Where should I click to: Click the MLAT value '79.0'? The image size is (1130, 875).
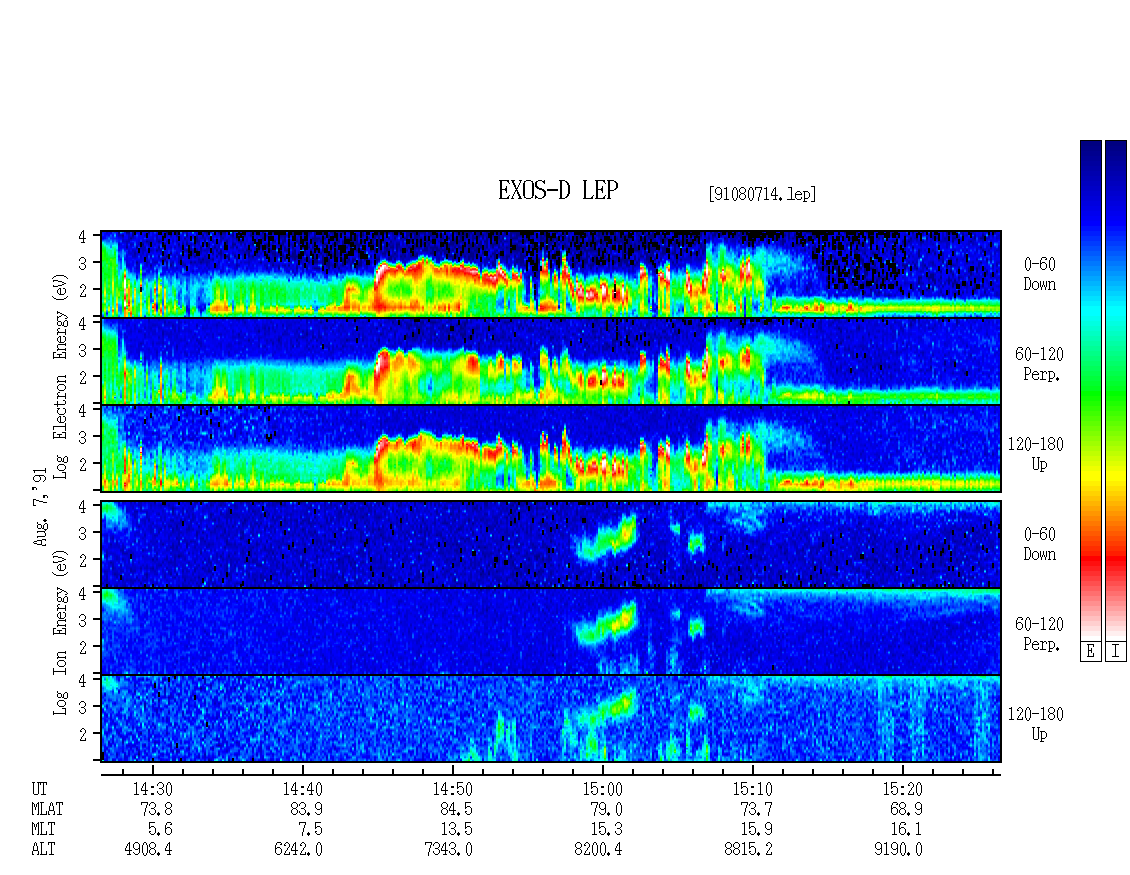pos(607,809)
